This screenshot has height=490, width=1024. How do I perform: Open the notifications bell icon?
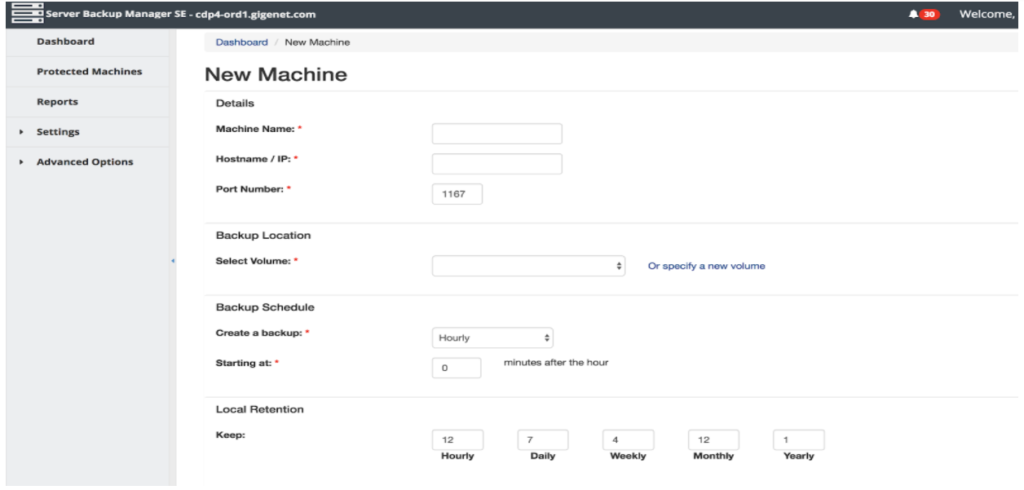913,14
